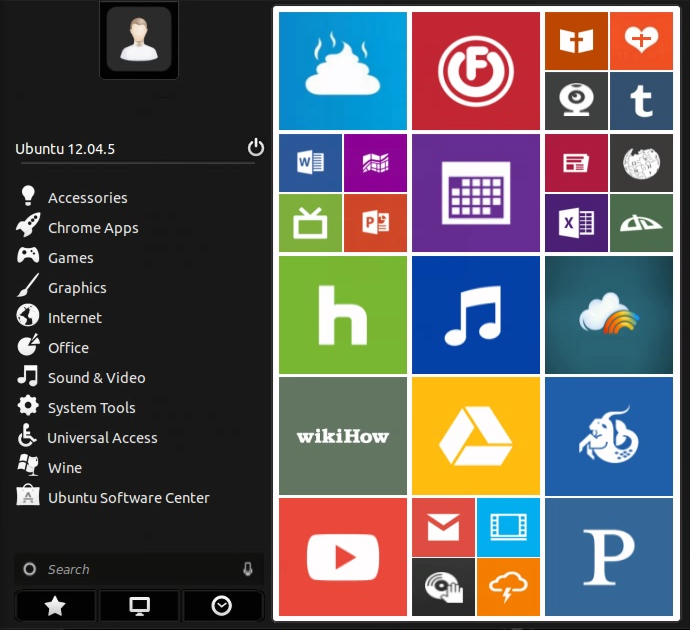Launch the YouTube tile

(343, 557)
